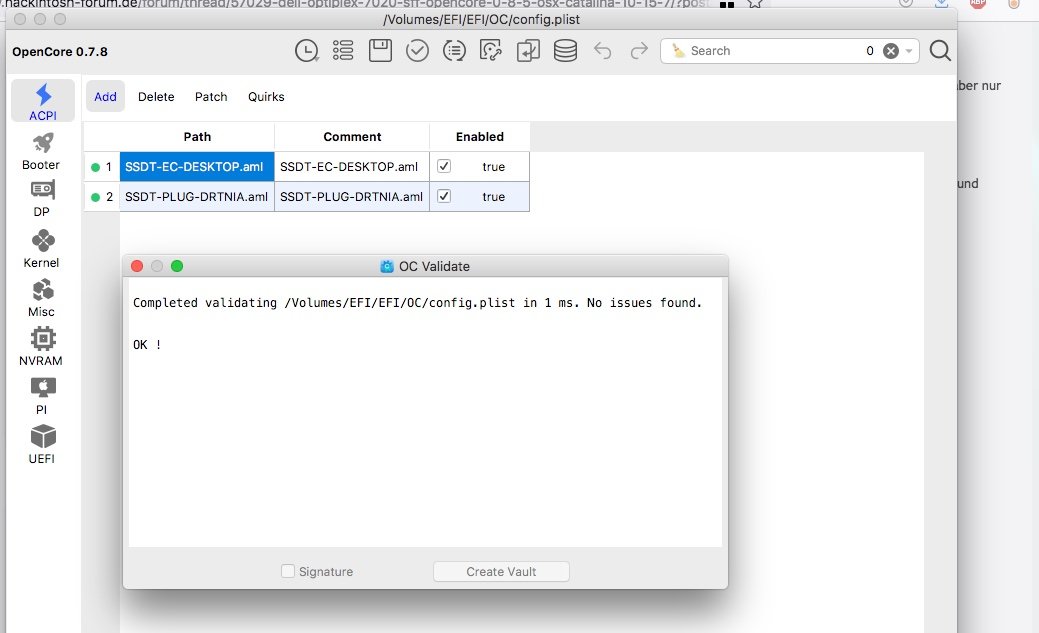Click the Enabled column header
Viewport: 1039px width, 633px height.
click(x=480, y=137)
